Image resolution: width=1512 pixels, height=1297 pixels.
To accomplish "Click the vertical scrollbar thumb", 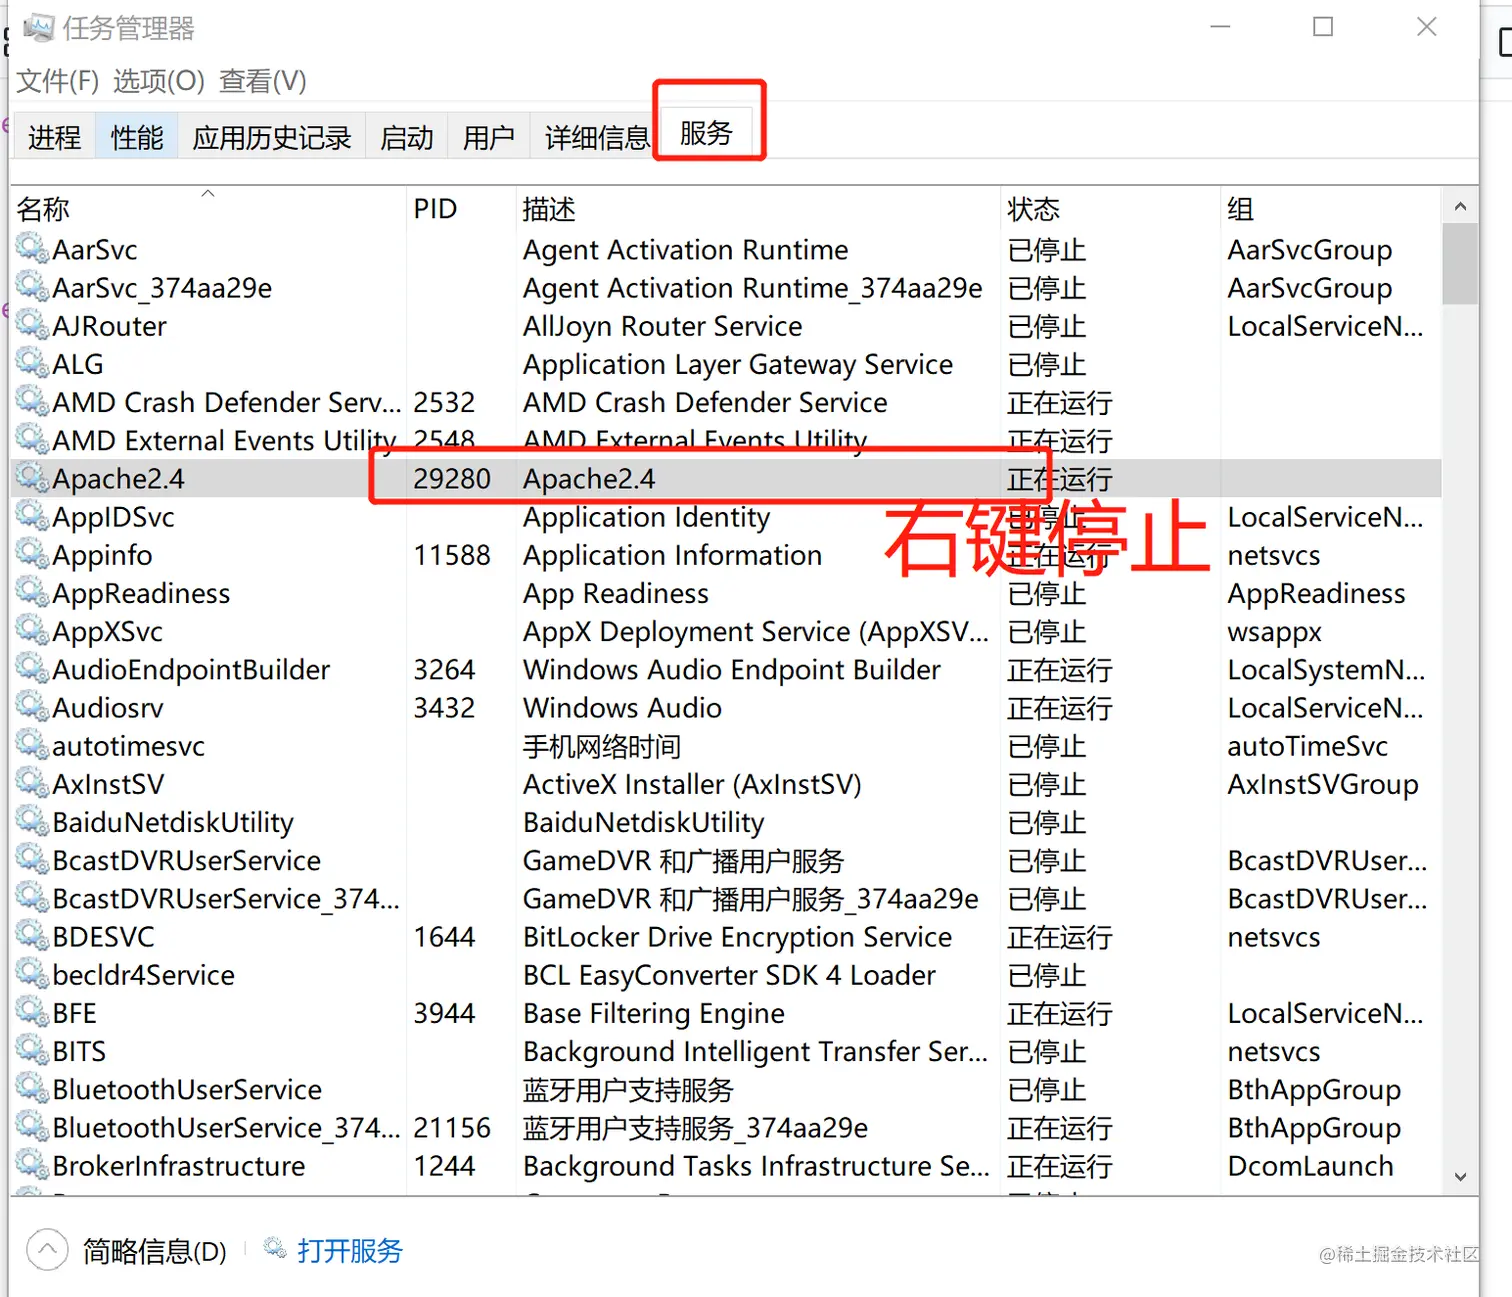I will pyautogui.click(x=1460, y=264).
